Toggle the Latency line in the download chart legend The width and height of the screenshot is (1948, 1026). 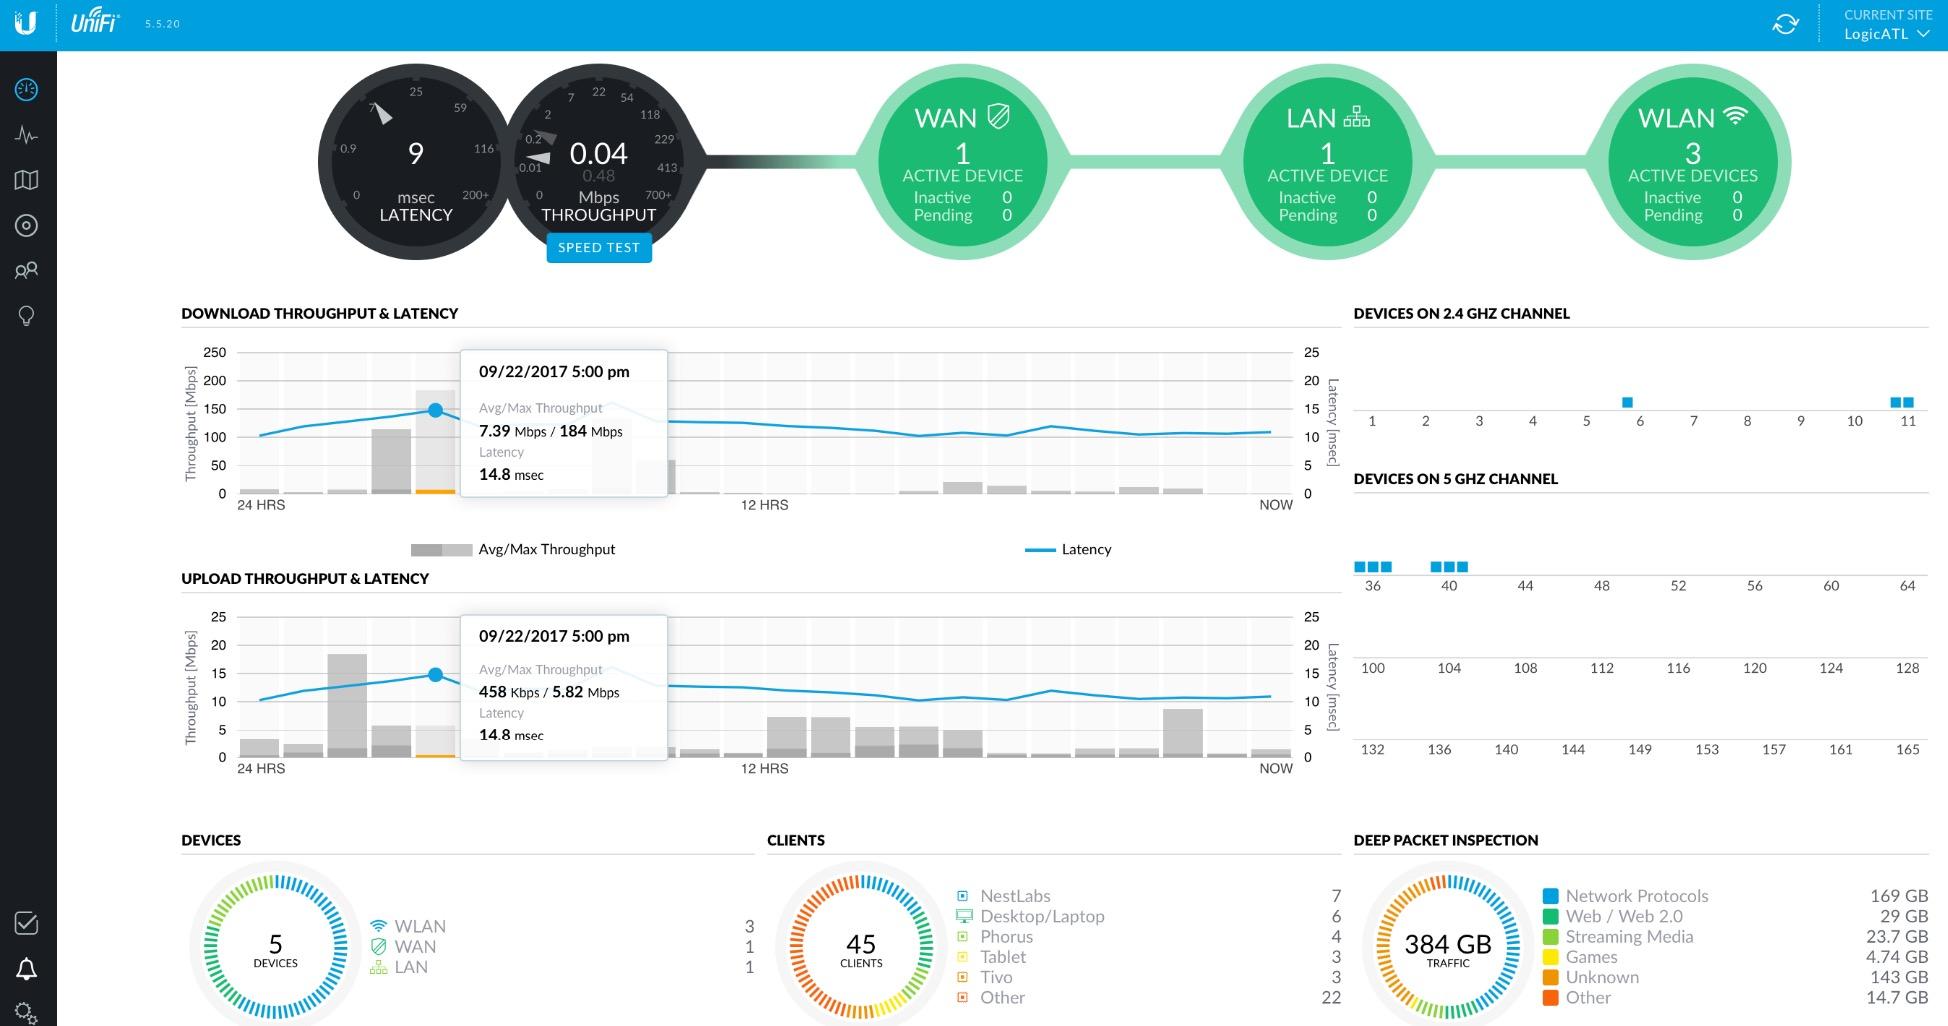tap(1068, 549)
